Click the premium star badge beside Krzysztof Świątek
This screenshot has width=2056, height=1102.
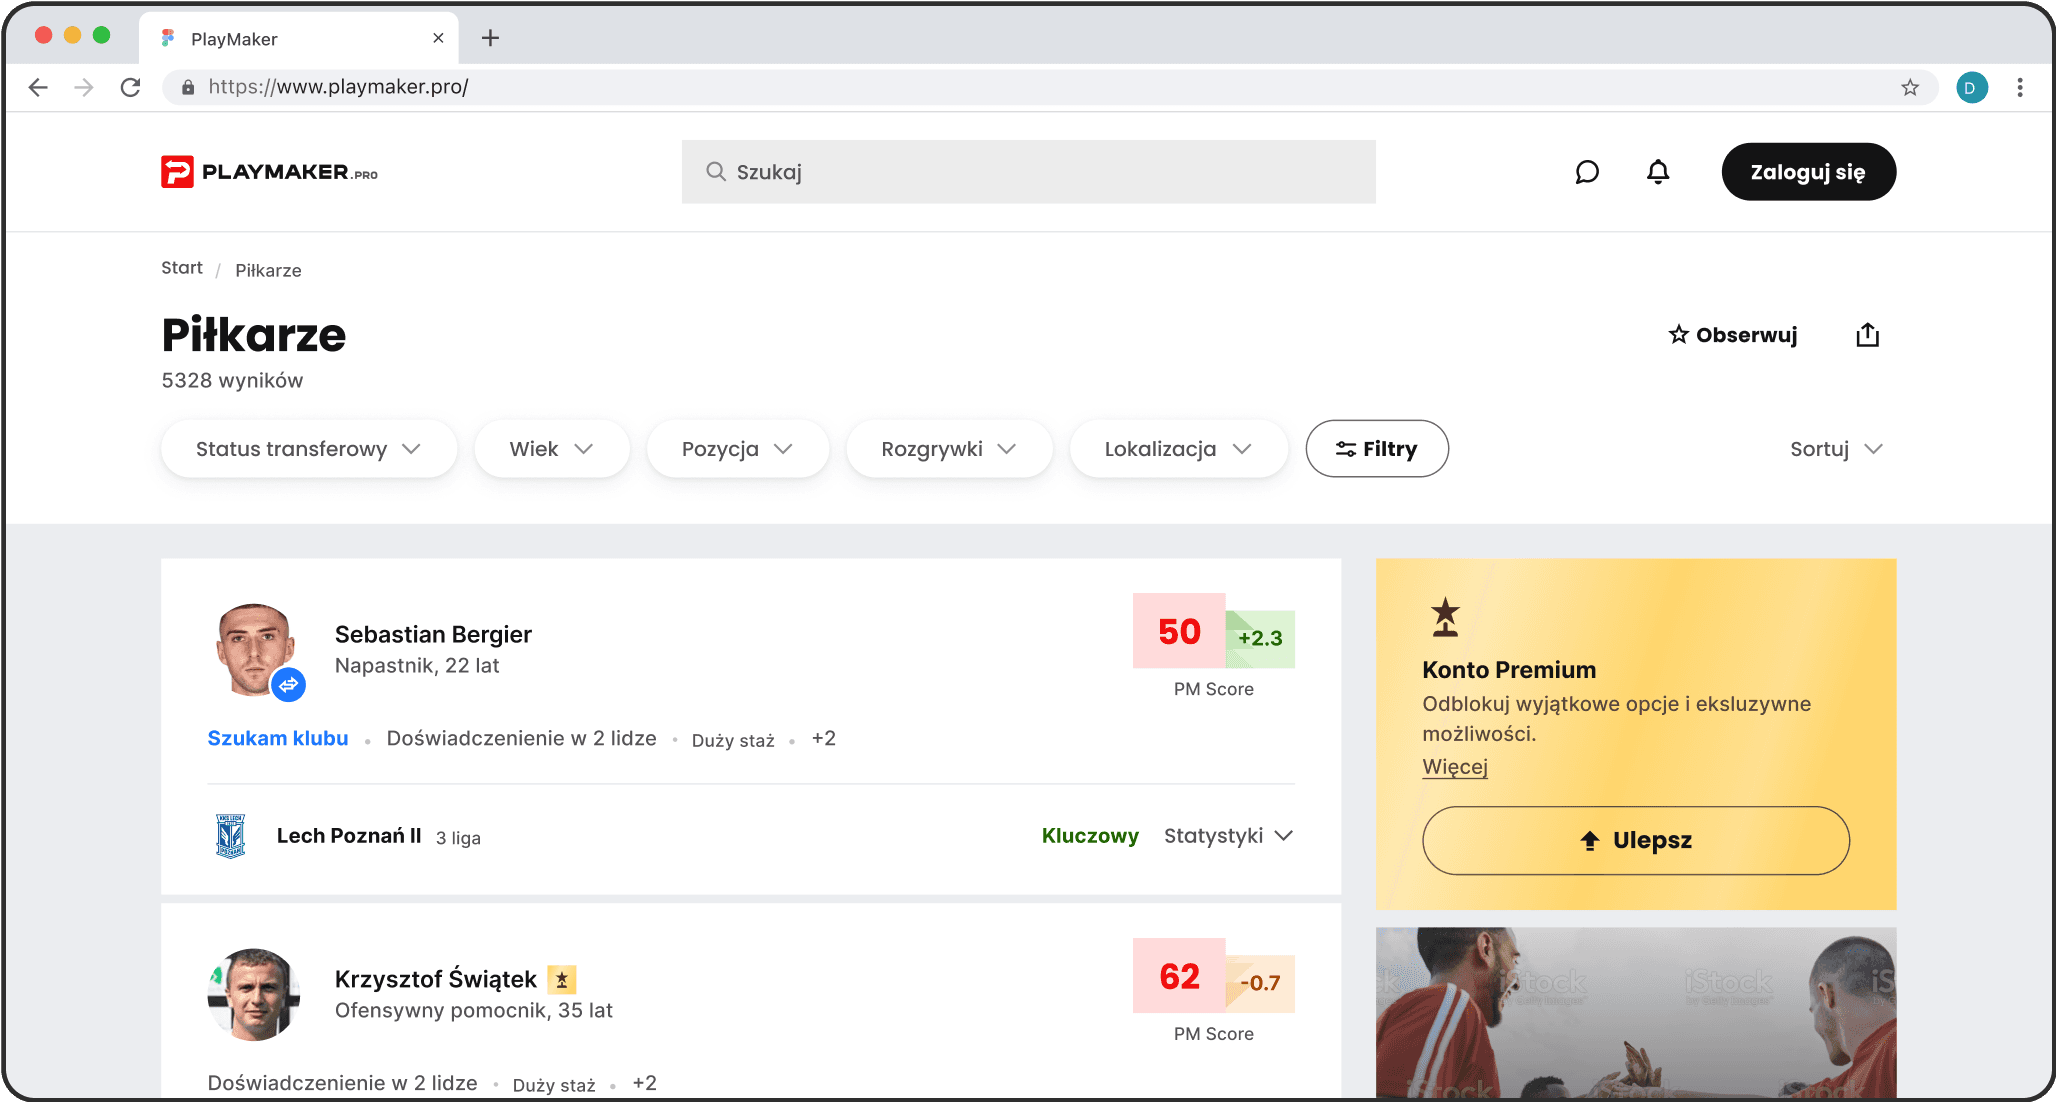pyautogui.click(x=562, y=980)
